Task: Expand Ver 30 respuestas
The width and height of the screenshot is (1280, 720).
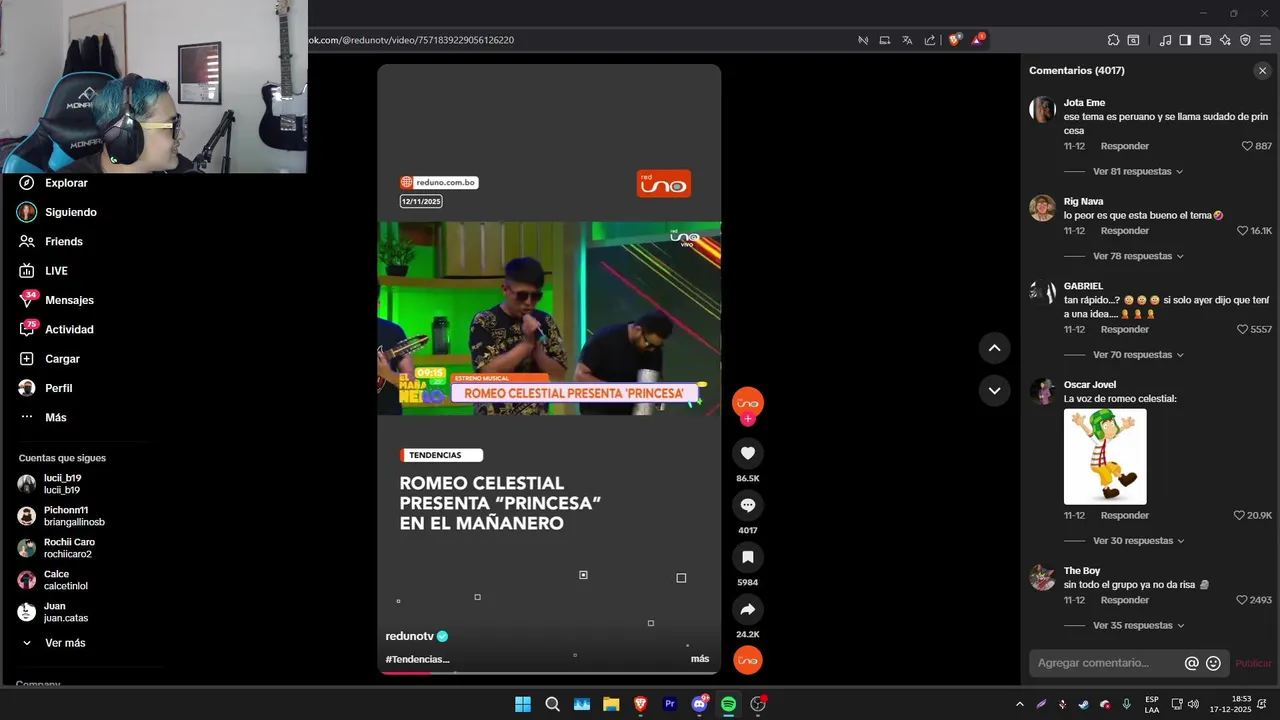Action: click(1138, 541)
